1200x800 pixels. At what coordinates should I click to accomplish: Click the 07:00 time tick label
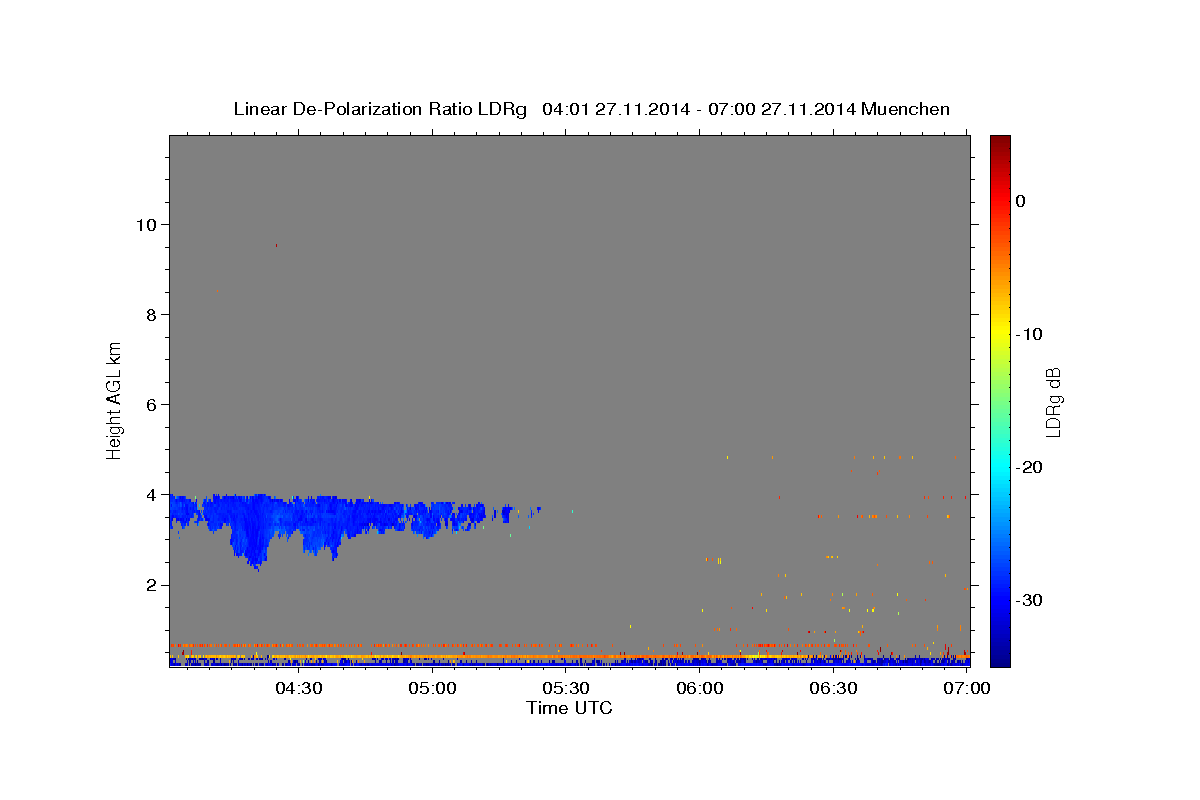pos(967,688)
